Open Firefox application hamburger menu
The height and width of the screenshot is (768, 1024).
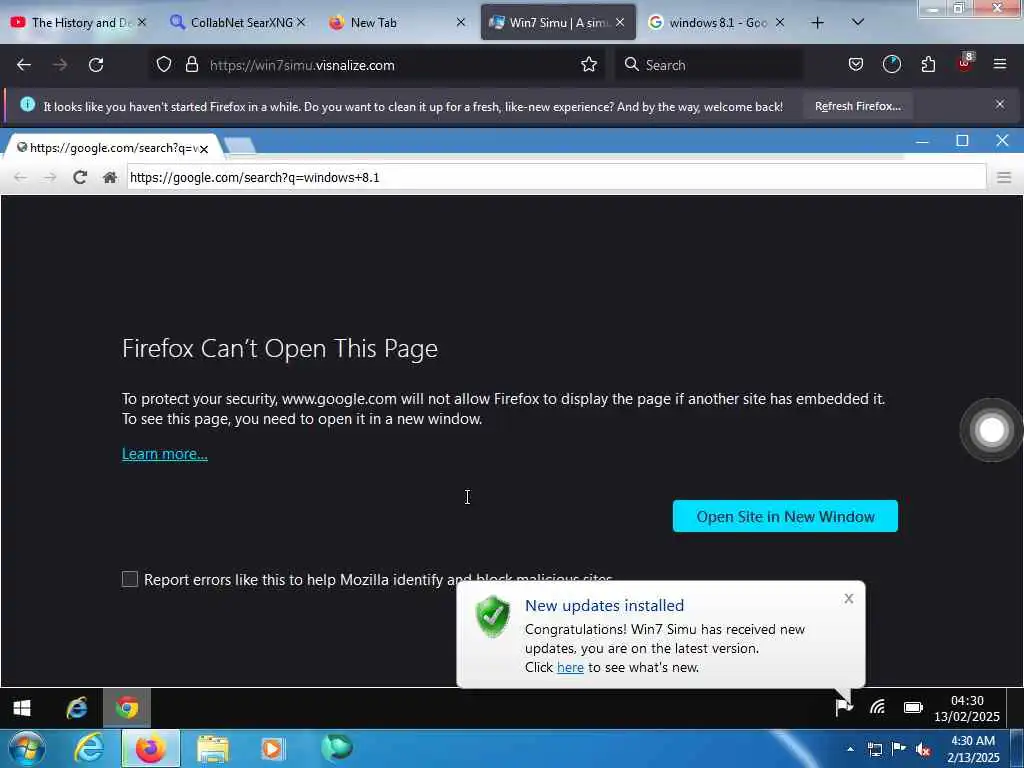pos(1000,65)
